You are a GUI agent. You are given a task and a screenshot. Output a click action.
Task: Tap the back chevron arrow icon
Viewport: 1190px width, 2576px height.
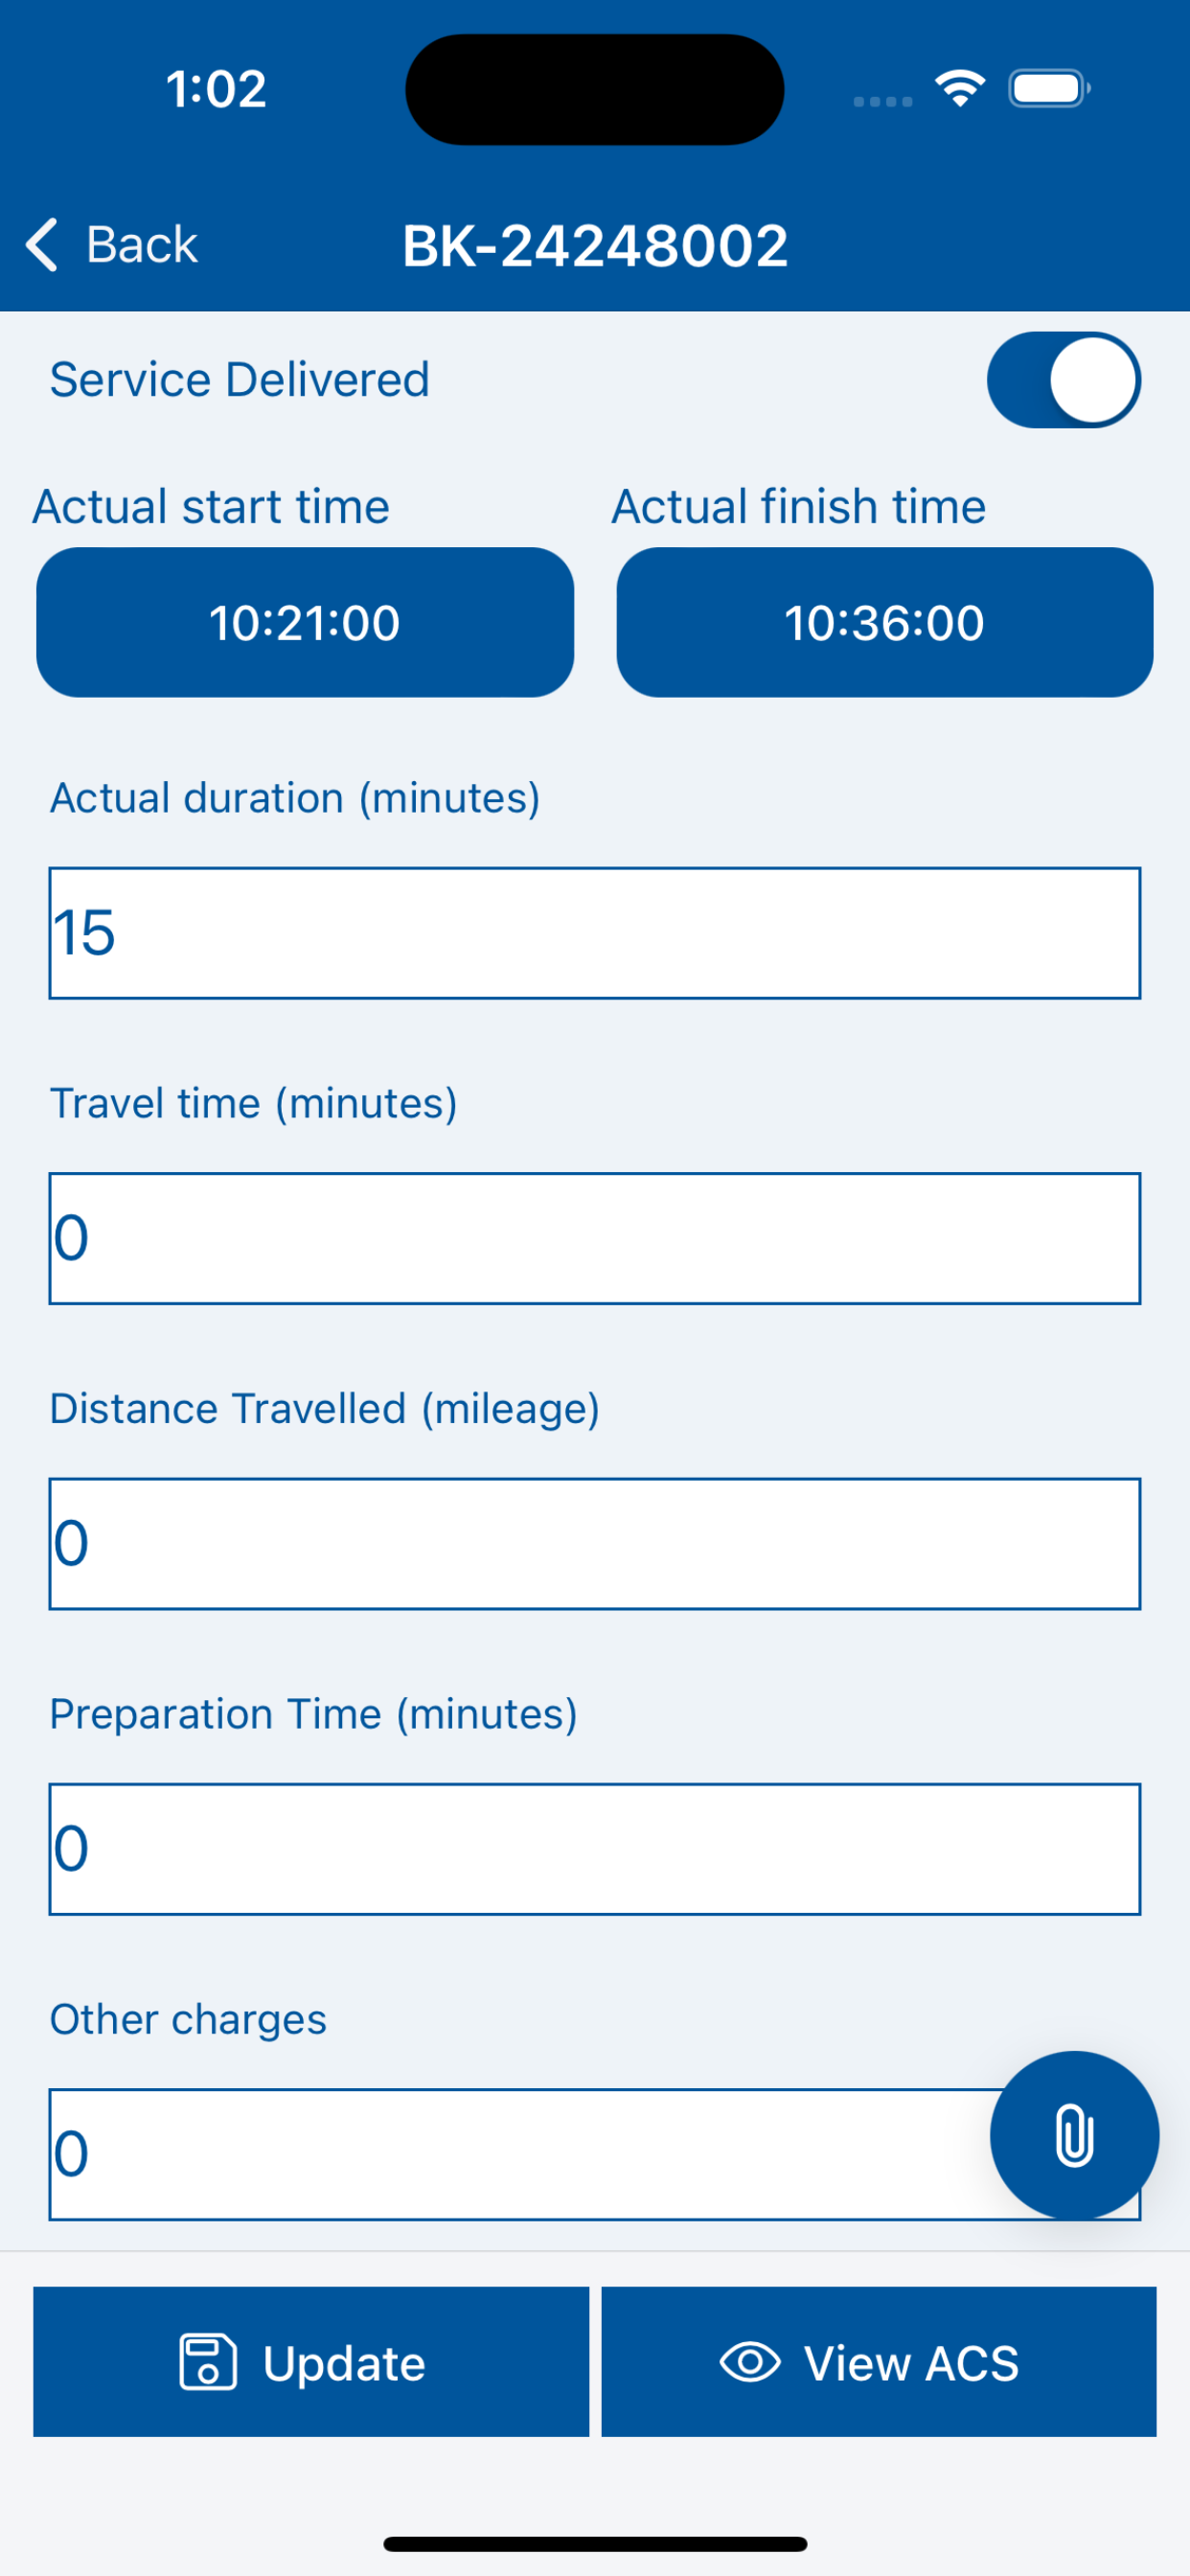coord(42,245)
